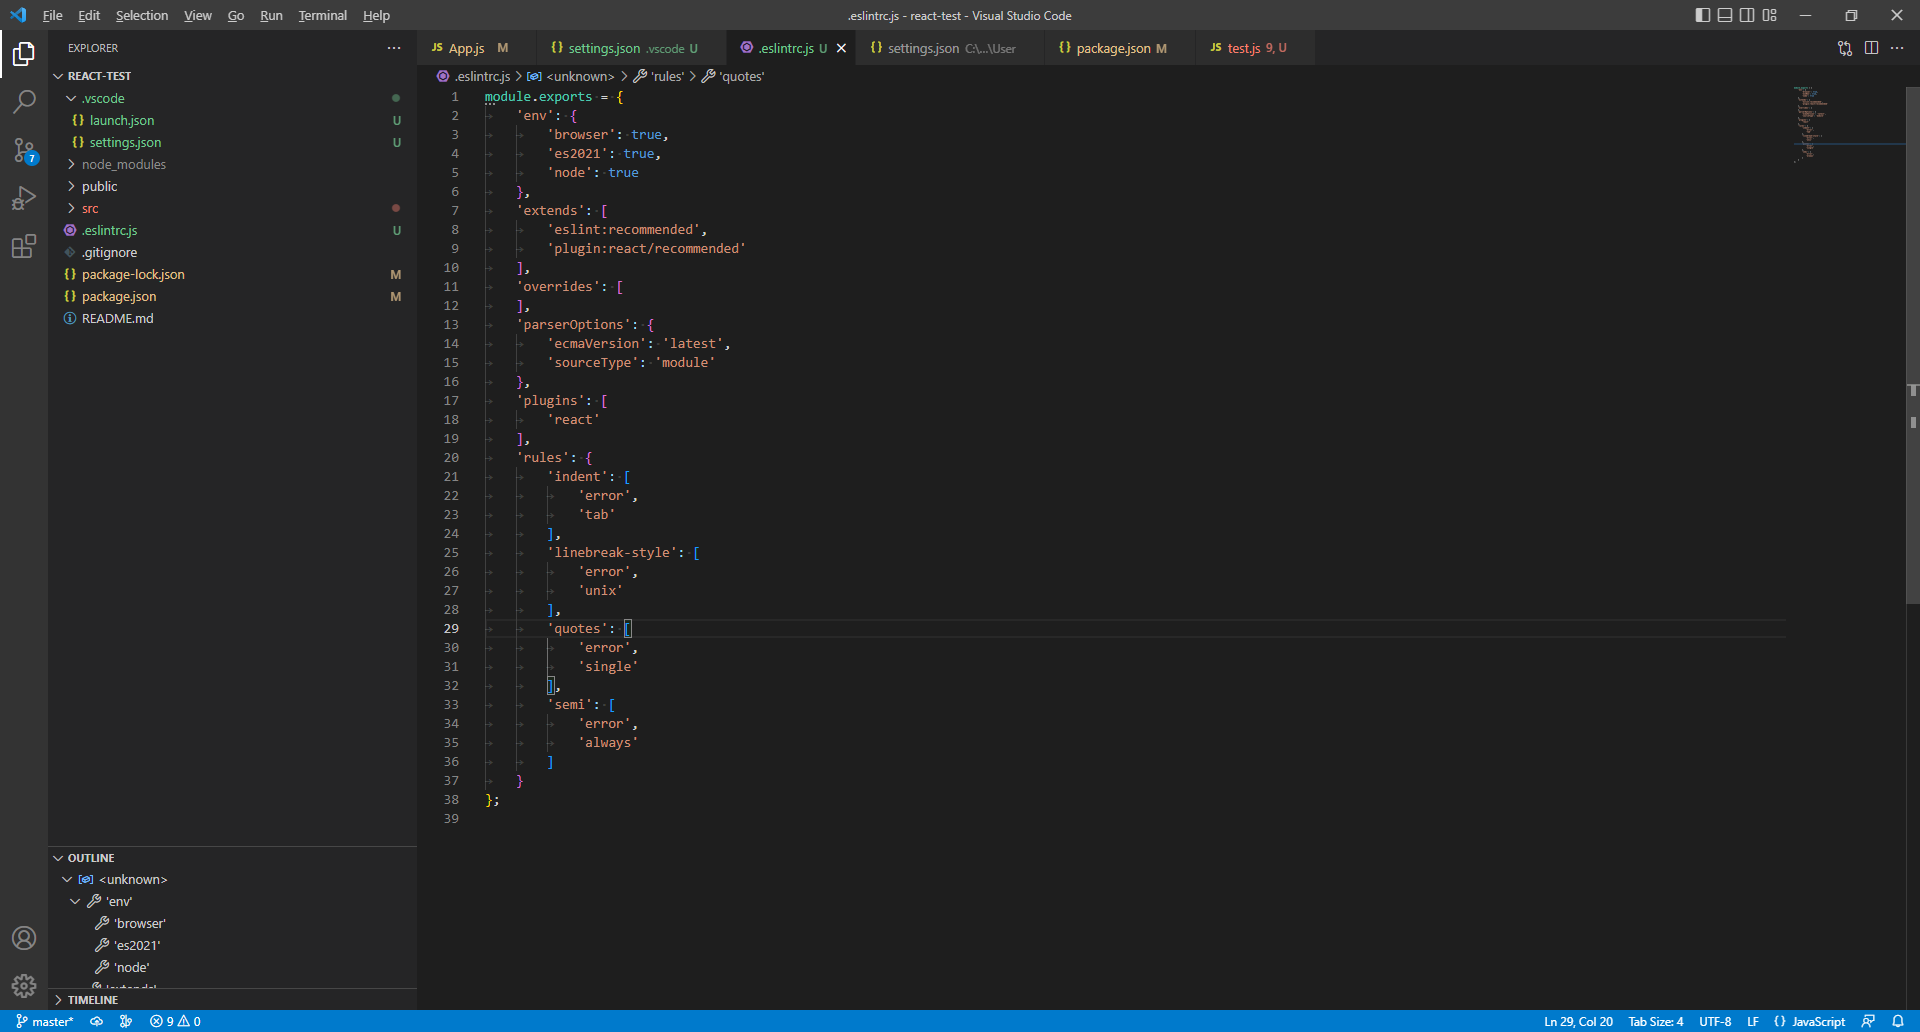Change indentation via Tab Size: 4
1920x1032 pixels.
(1656, 1021)
